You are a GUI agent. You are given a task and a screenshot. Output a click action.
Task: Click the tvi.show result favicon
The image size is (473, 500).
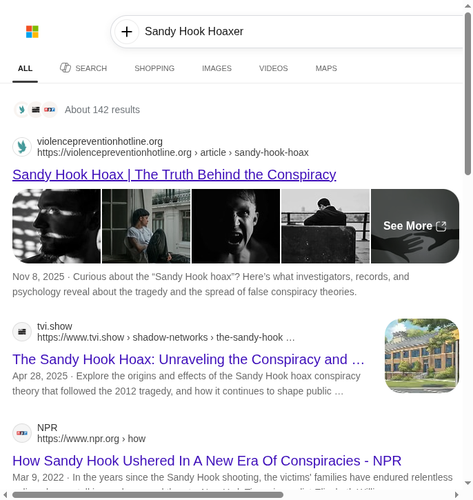click(x=22, y=332)
